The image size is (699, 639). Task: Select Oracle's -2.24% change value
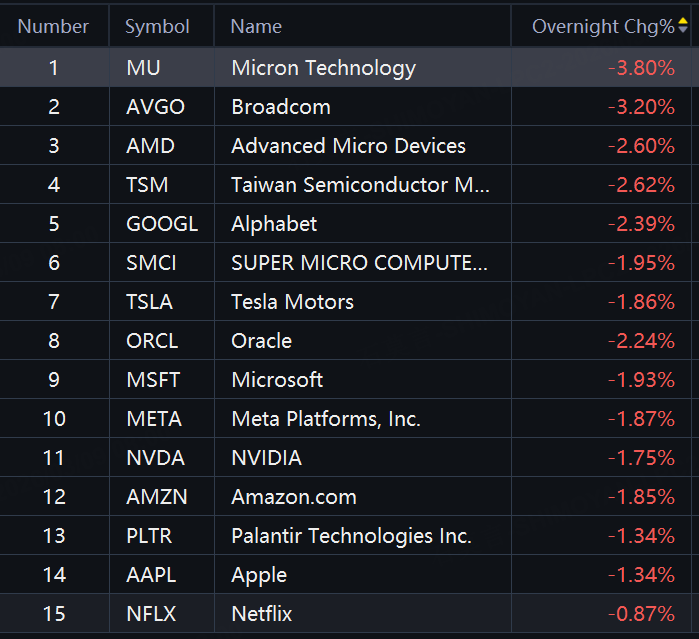[x=641, y=341]
